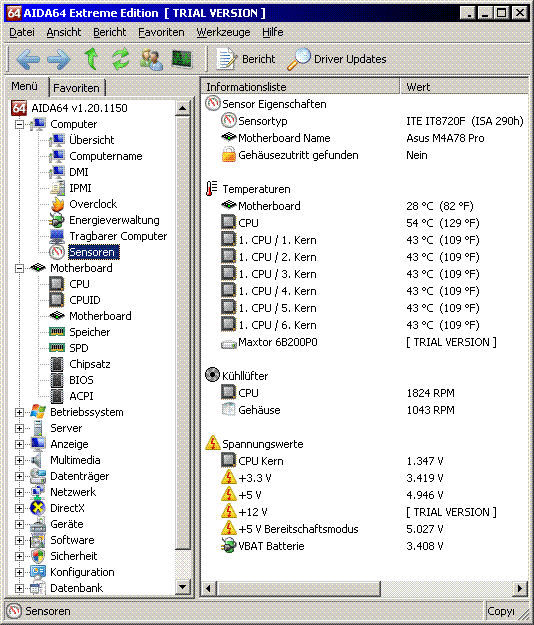This screenshot has height=625, width=534.
Task: Click the Tragbarer Computer laptop icon
Action: click(x=57, y=236)
